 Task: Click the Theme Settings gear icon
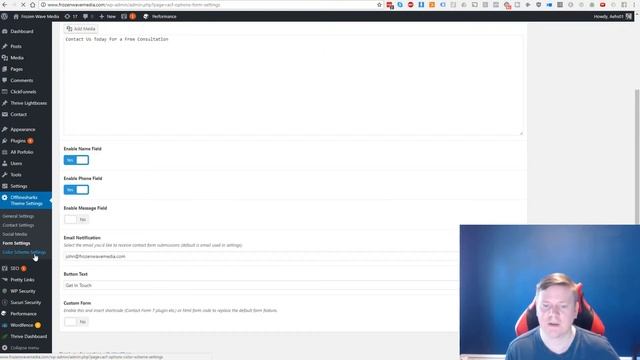pos(4,198)
